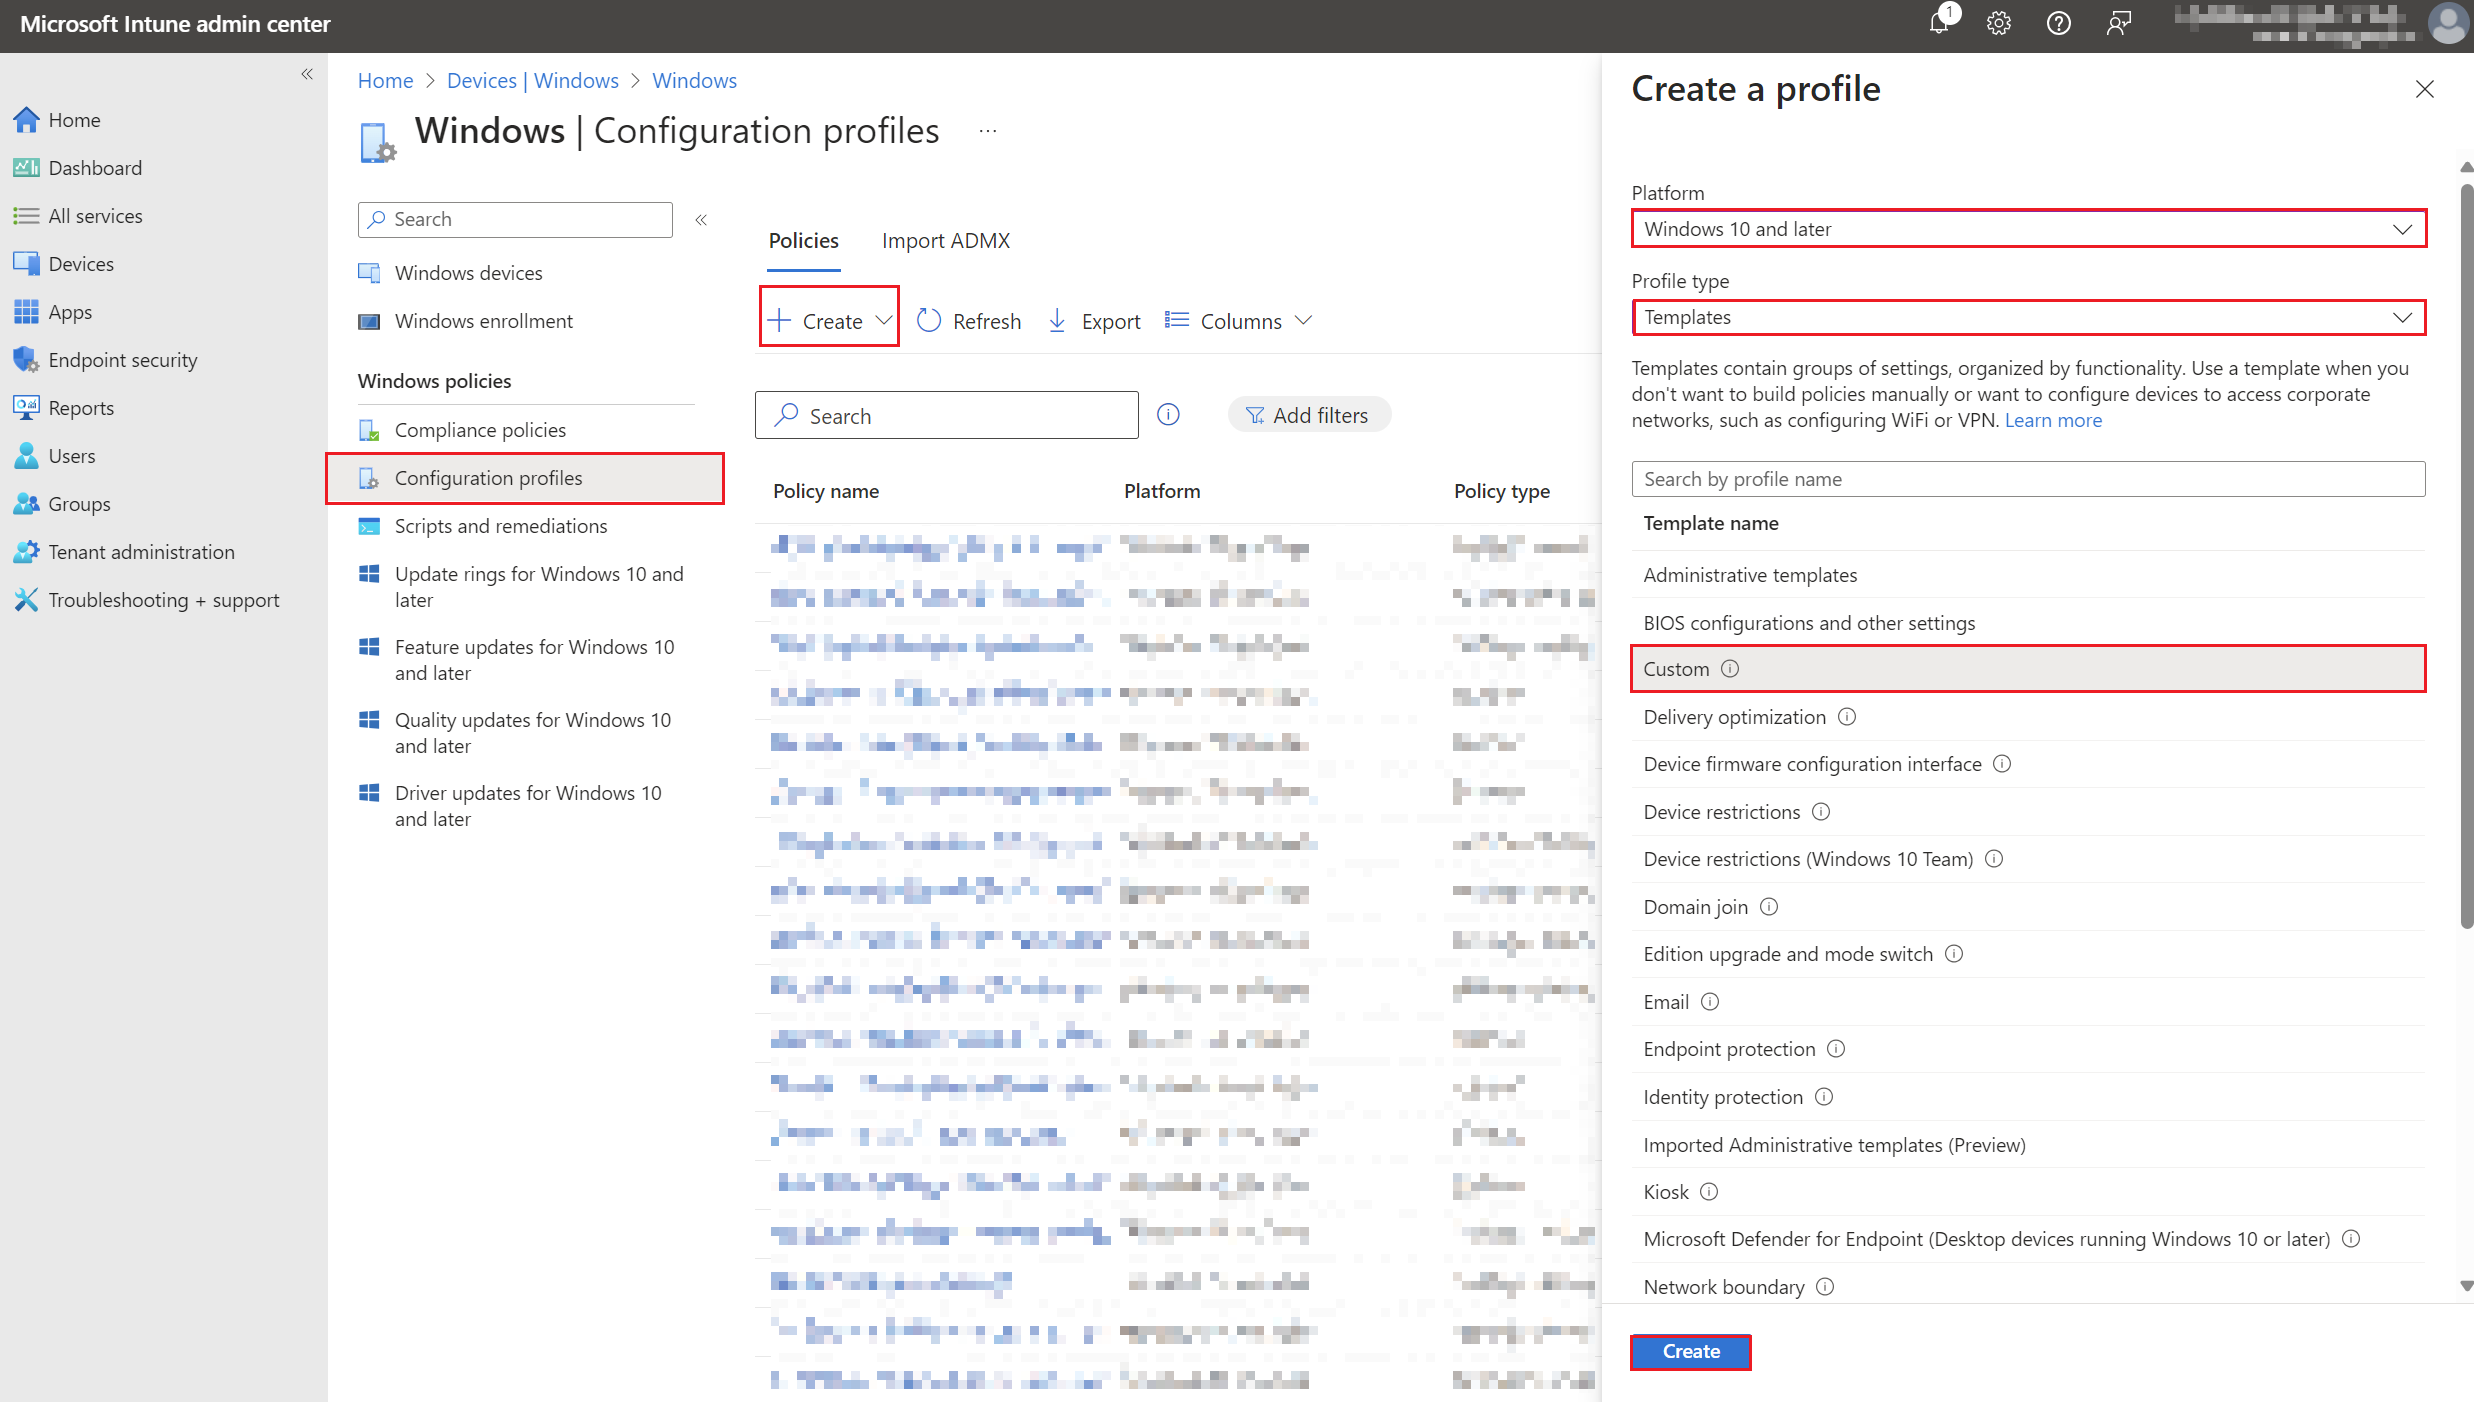This screenshot has height=1402, width=2474.
Task: Open the account avatar in header
Action: (2448, 23)
